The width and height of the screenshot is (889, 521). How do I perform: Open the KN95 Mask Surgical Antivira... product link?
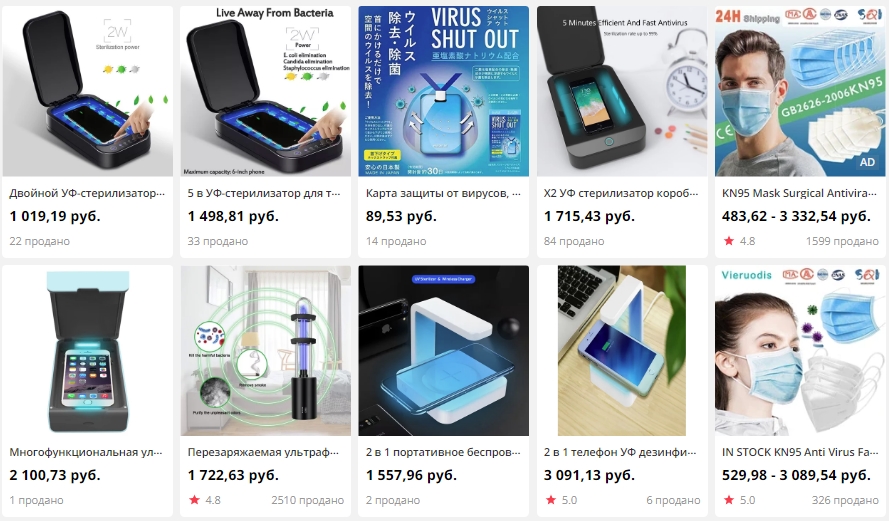pos(799,193)
